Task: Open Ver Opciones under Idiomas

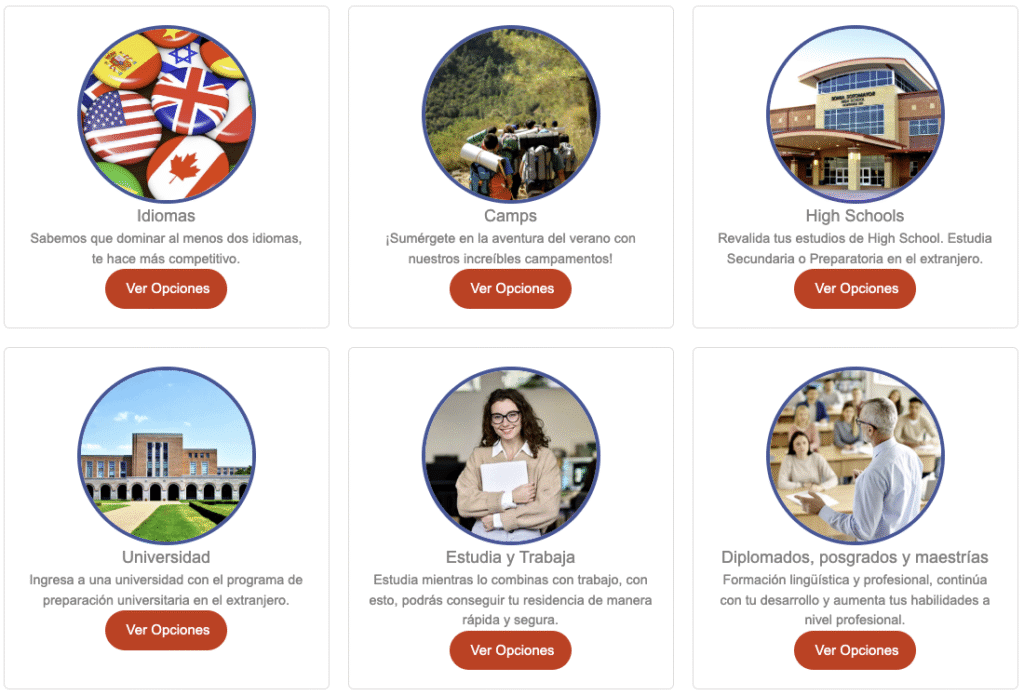Action: click(x=167, y=289)
